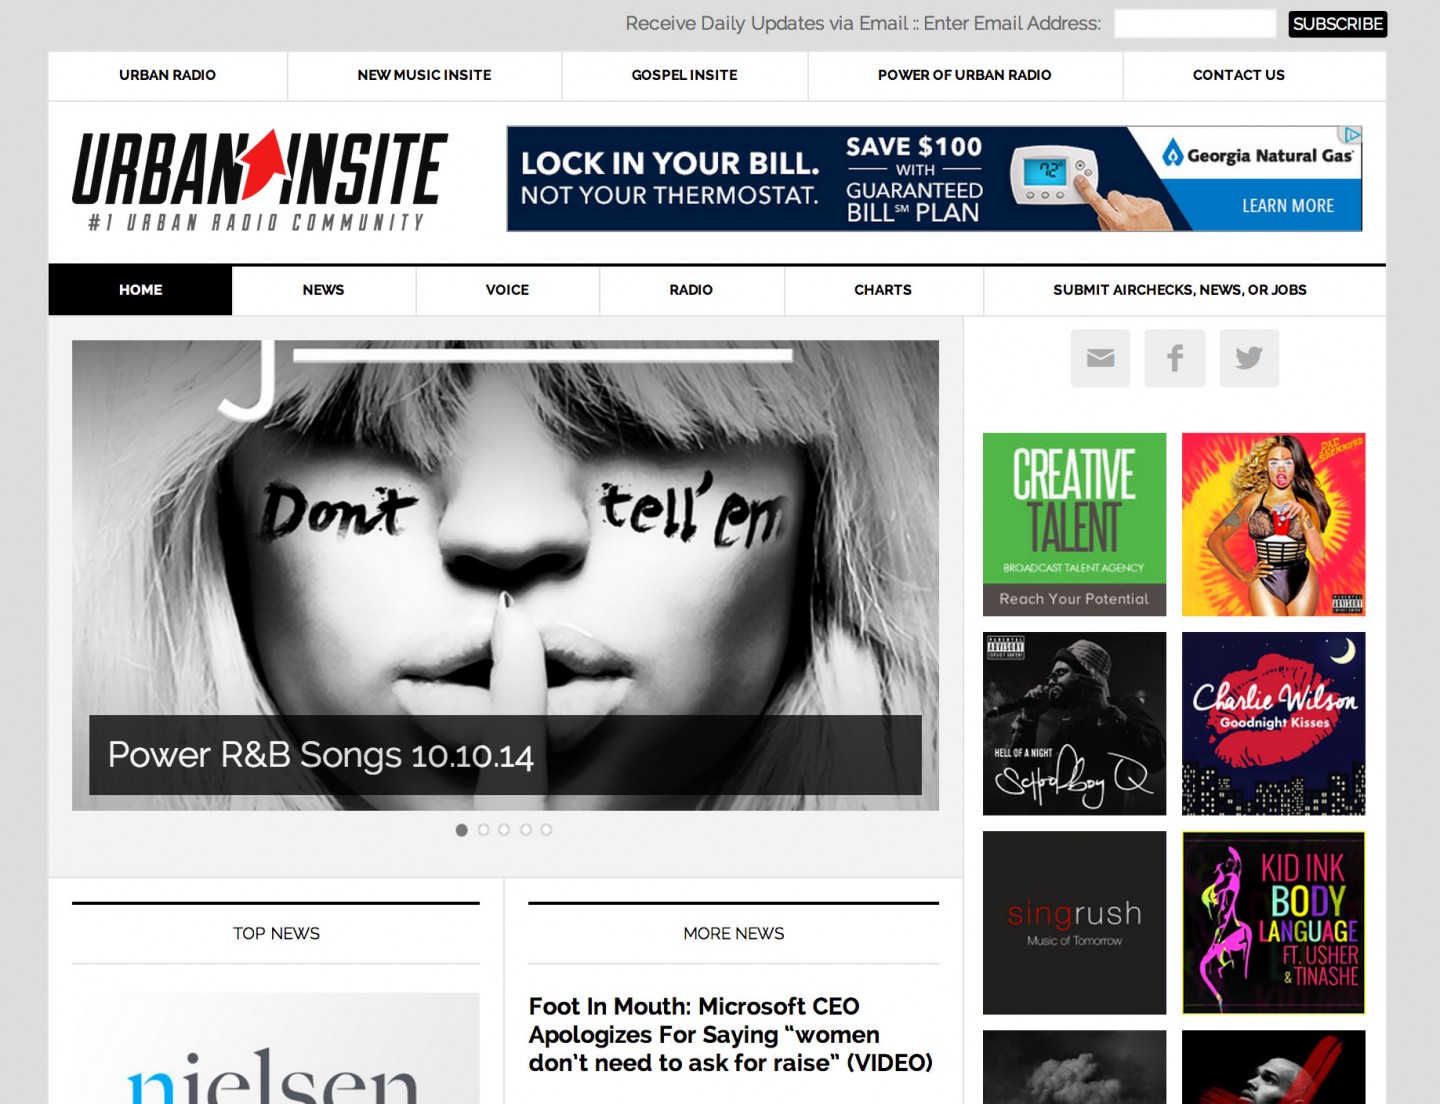Open Gospel Insite in top navigation
The height and width of the screenshot is (1104, 1440).
[x=684, y=75]
